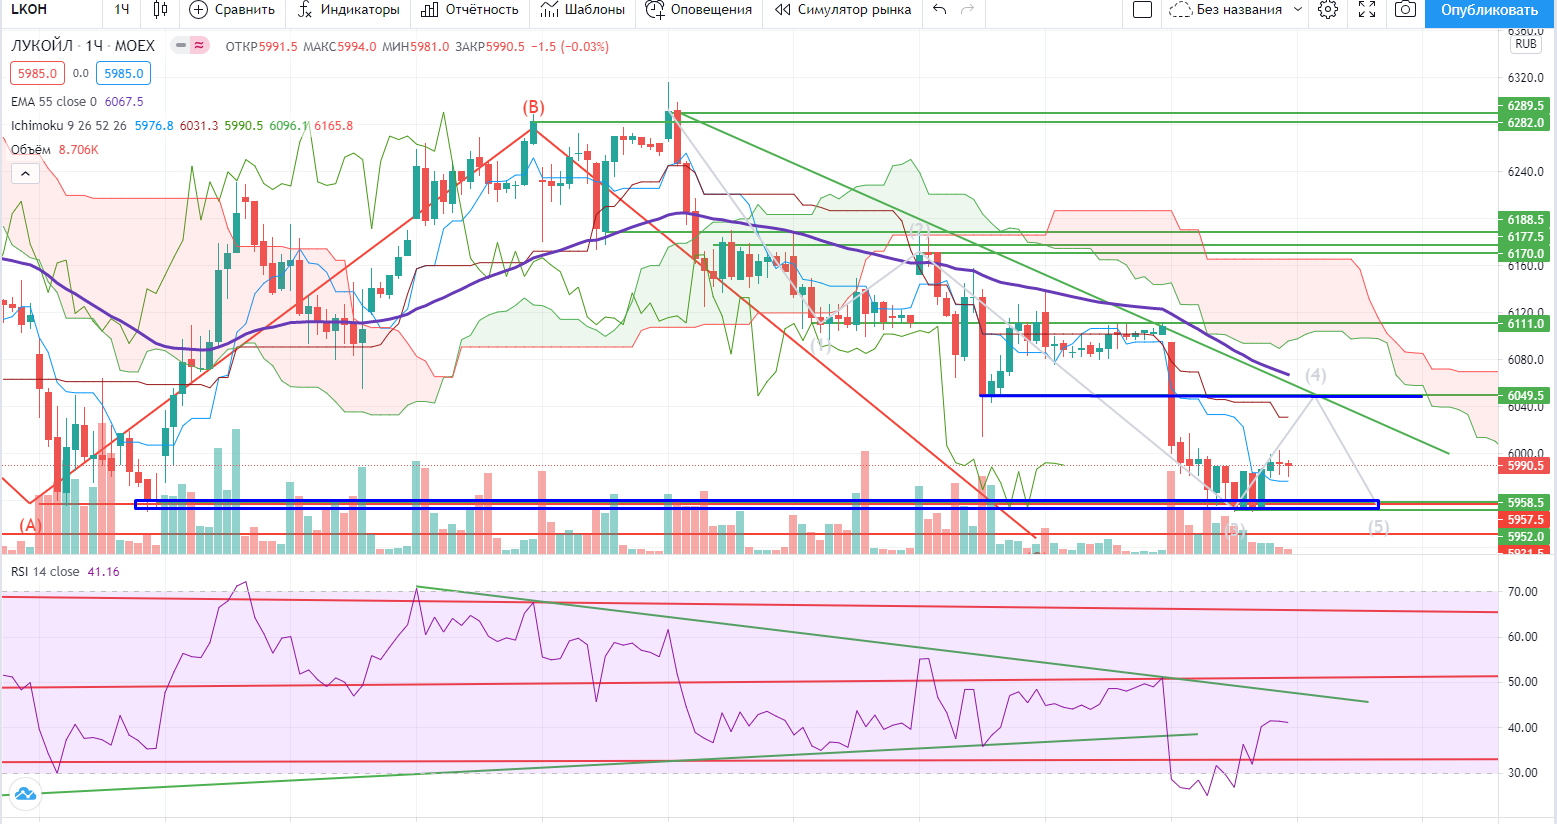Open the Отчётность financials menu
The image size is (1557, 824).
pyautogui.click(x=470, y=10)
